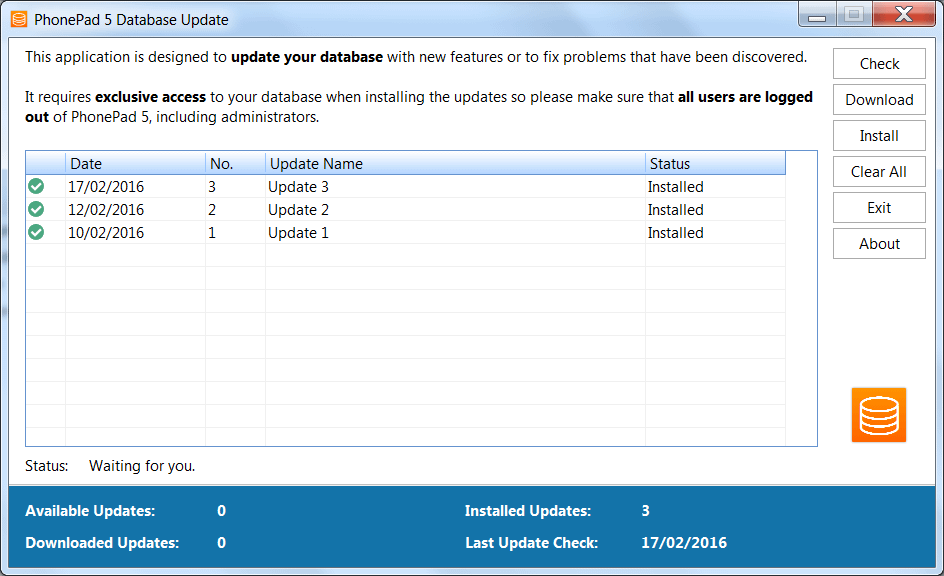The width and height of the screenshot is (944, 576).
Task: Minimize the PhonePad 5 Database Update window
Action: (x=817, y=15)
